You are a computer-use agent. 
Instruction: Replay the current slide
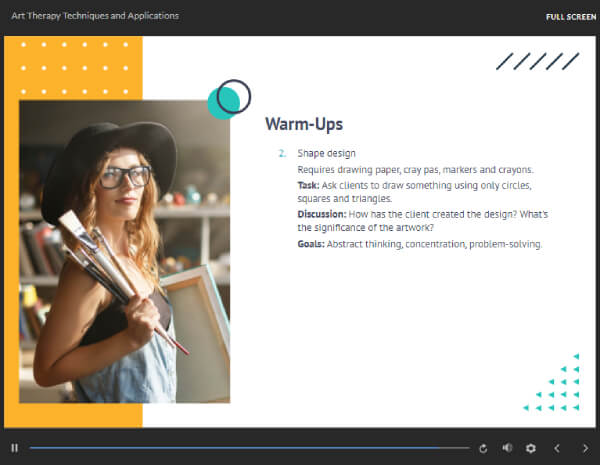pos(484,448)
